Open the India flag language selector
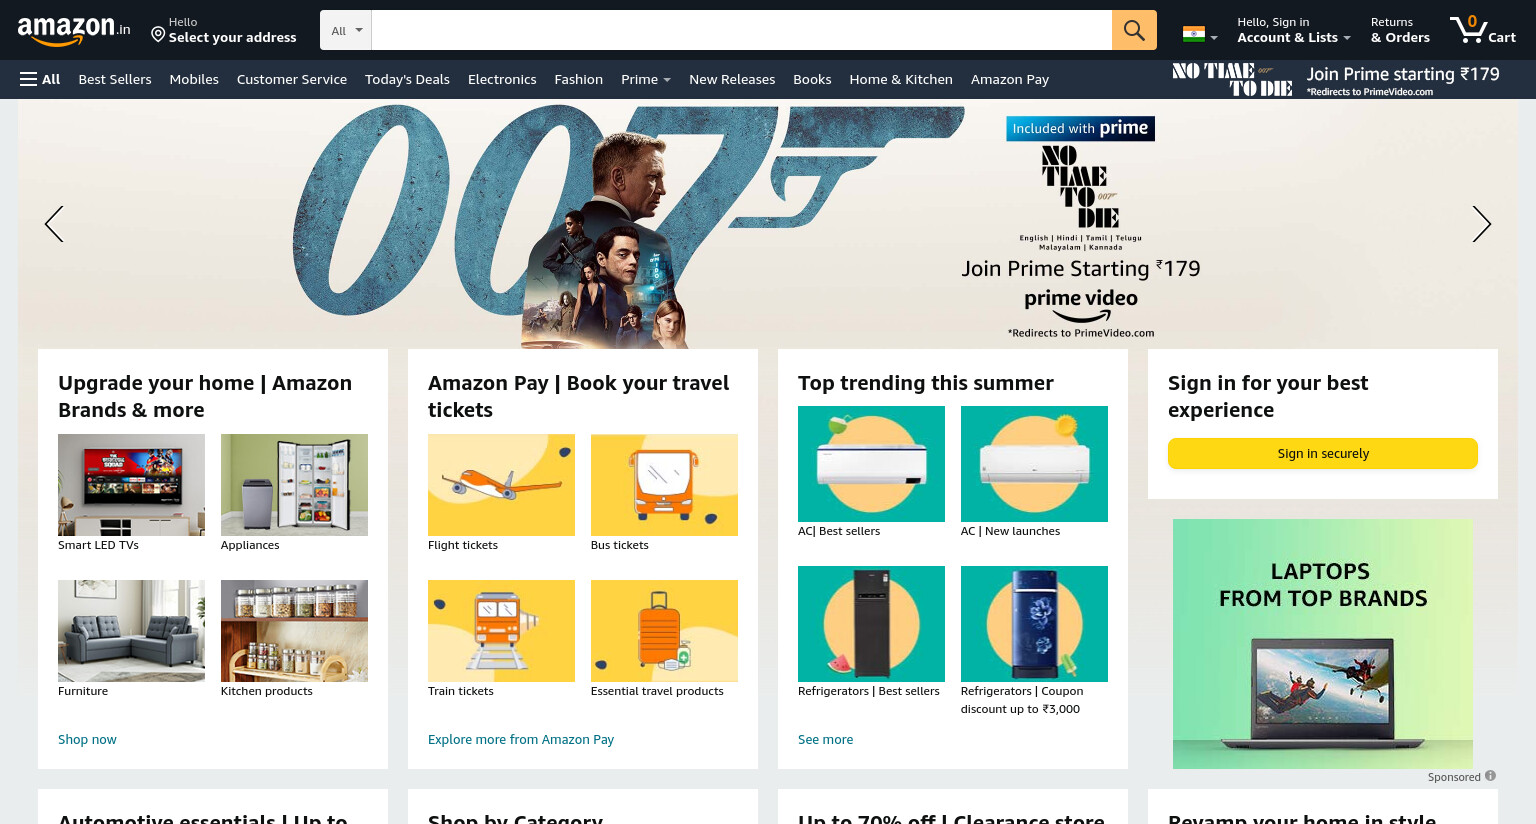1536x824 pixels. [x=1200, y=34]
